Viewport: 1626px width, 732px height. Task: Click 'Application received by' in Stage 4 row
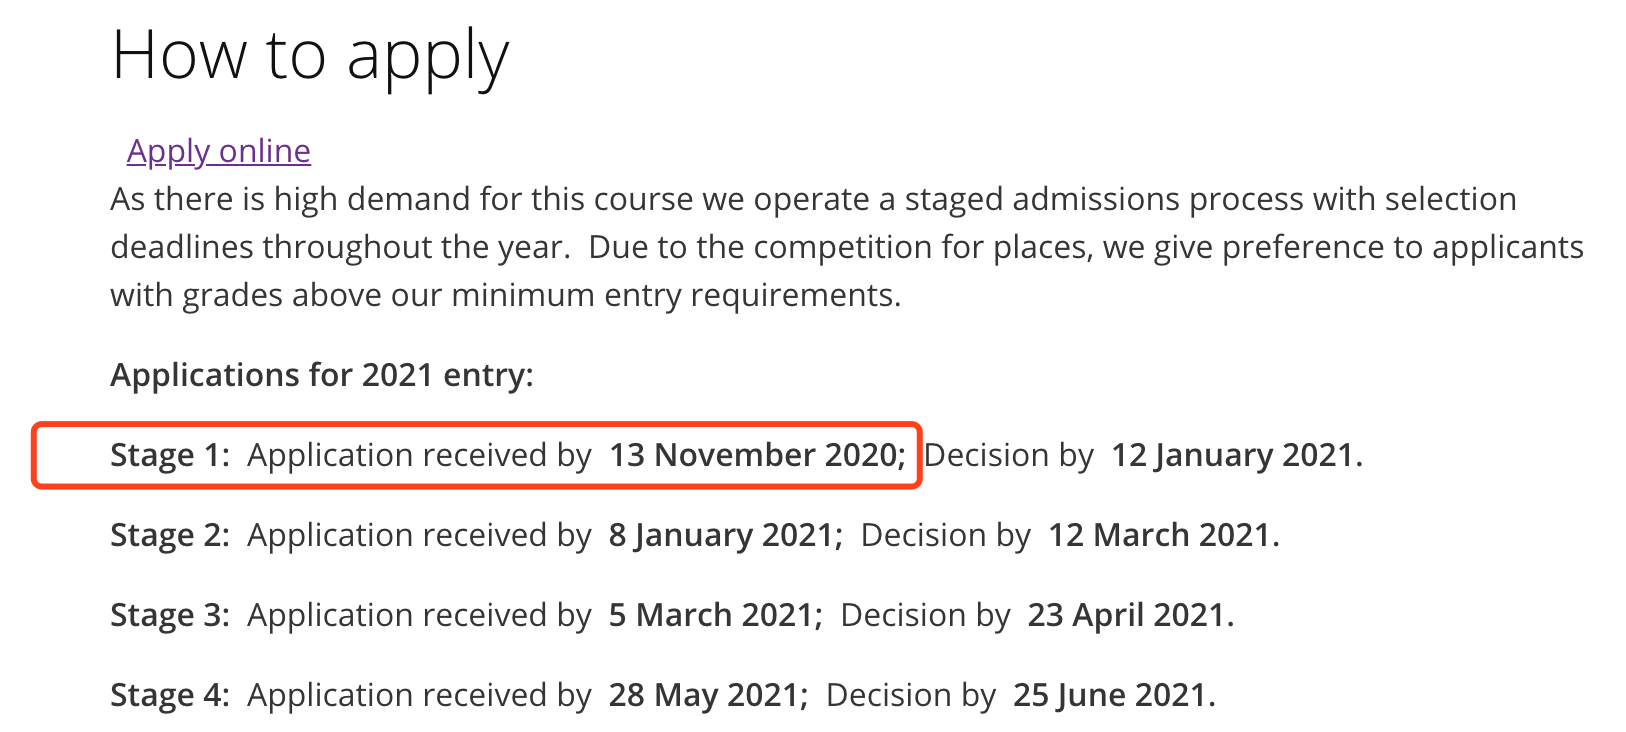[419, 695]
